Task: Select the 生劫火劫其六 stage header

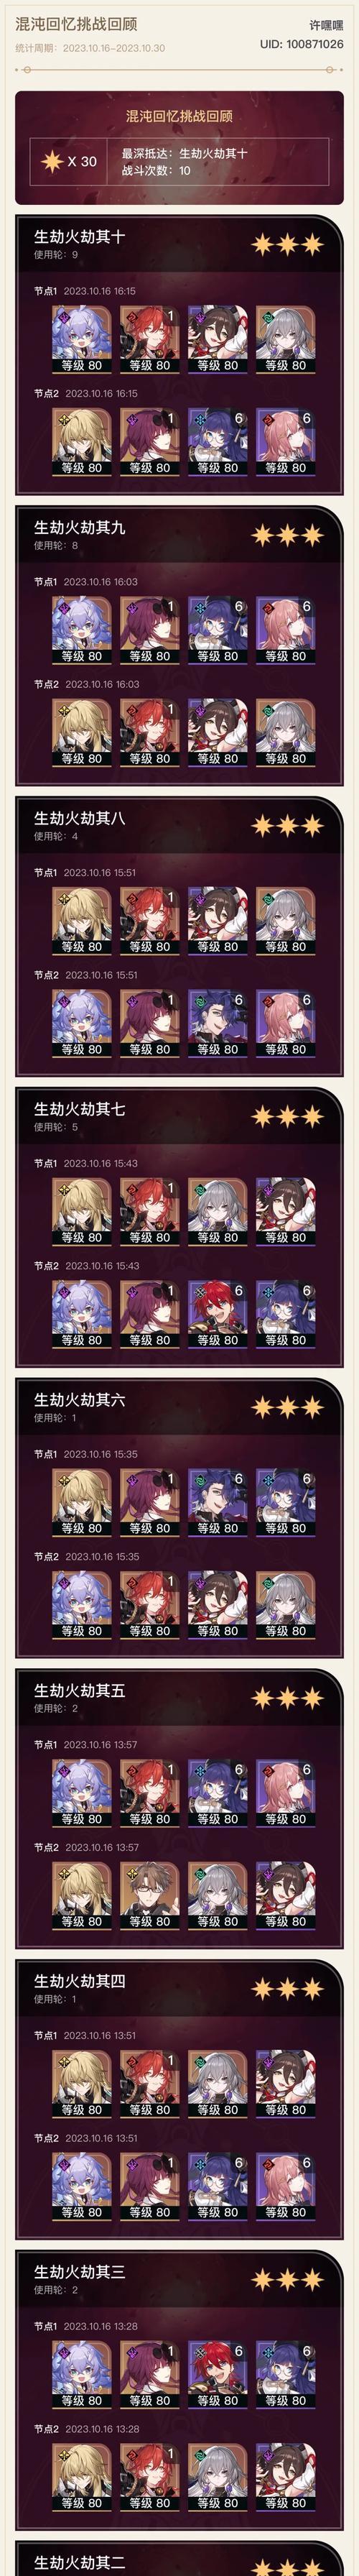Action: pos(80,1399)
